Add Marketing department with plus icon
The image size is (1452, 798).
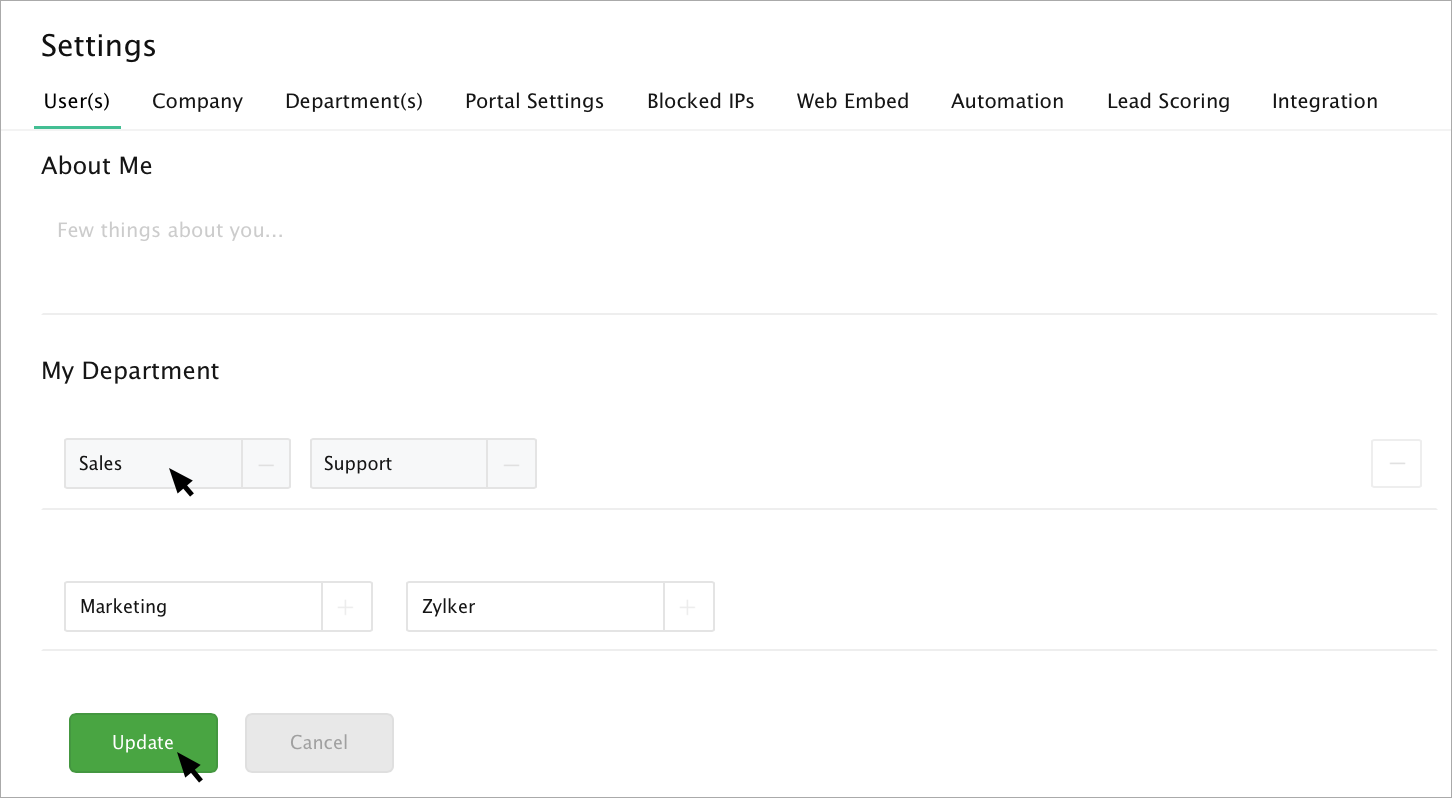point(346,607)
